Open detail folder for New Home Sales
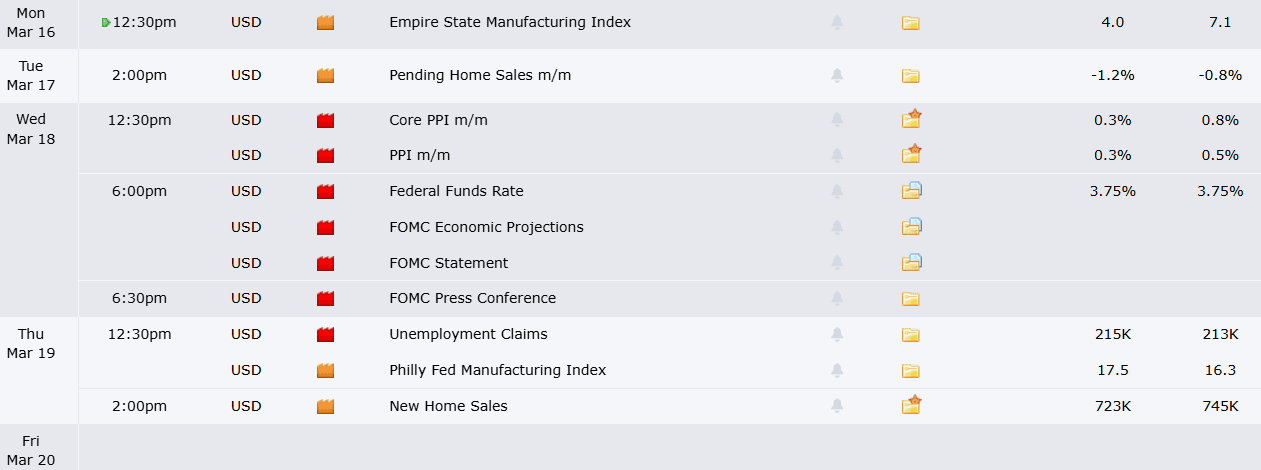 [x=910, y=406]
